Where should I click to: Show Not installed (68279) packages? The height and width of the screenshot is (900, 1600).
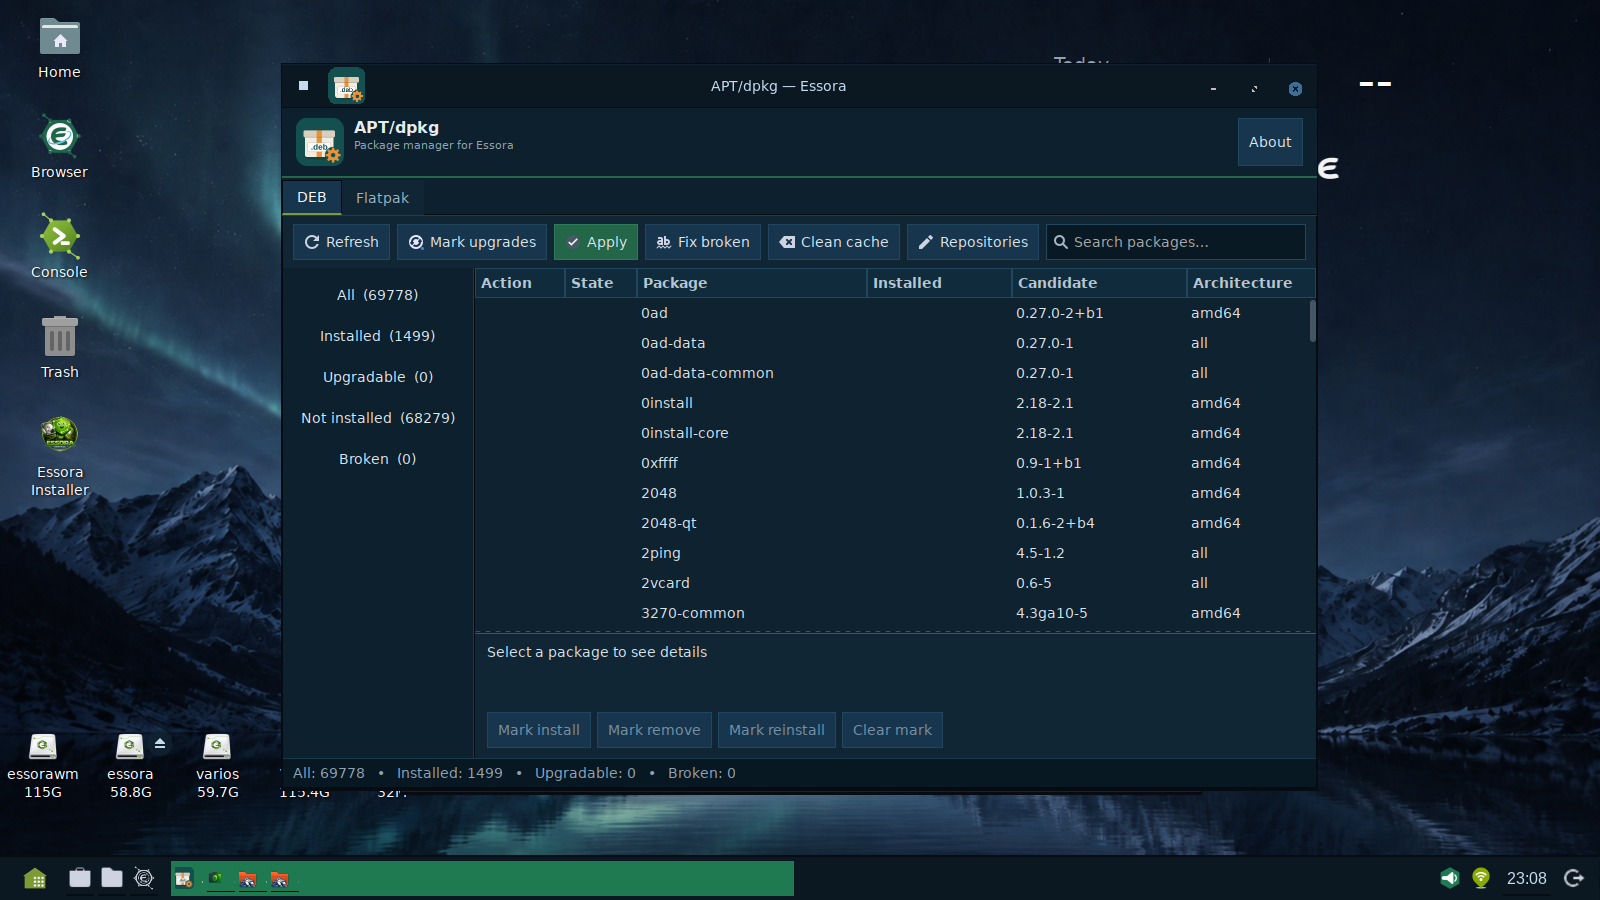pyautogui.click(x=378, y=418)
